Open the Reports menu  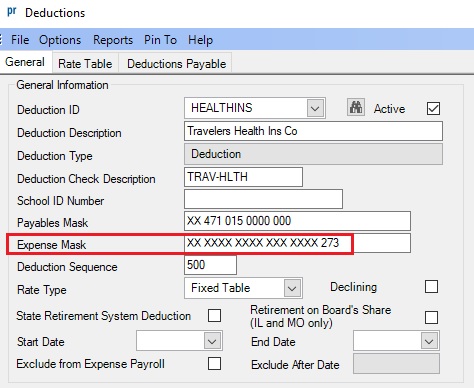point(113,40)
